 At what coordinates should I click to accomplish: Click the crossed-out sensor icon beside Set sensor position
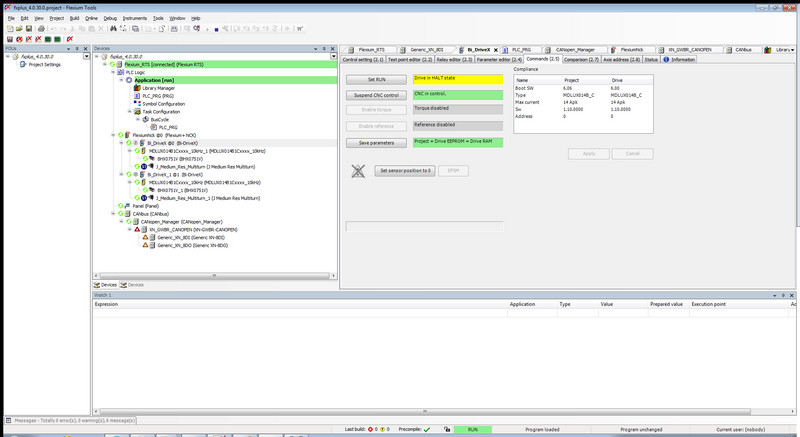click(x=358, y=171)
